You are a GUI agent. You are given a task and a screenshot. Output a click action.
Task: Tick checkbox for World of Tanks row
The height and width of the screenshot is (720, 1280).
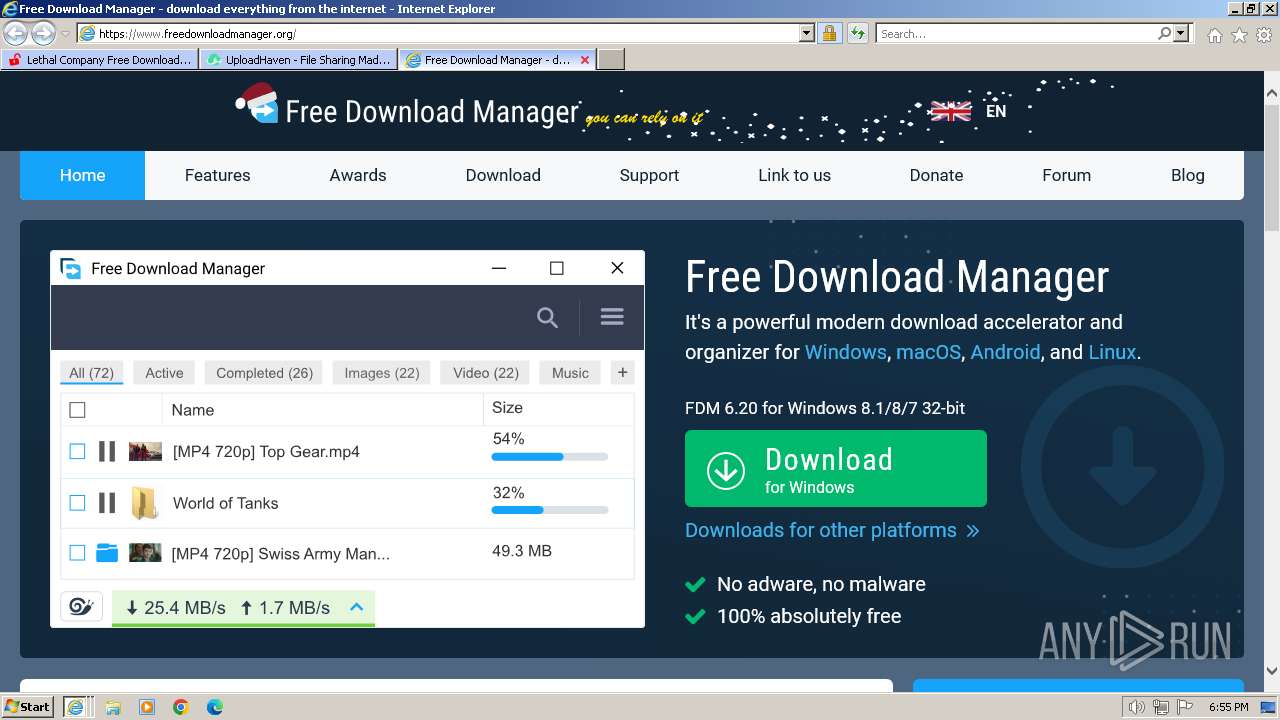click(x=77, y=503)
